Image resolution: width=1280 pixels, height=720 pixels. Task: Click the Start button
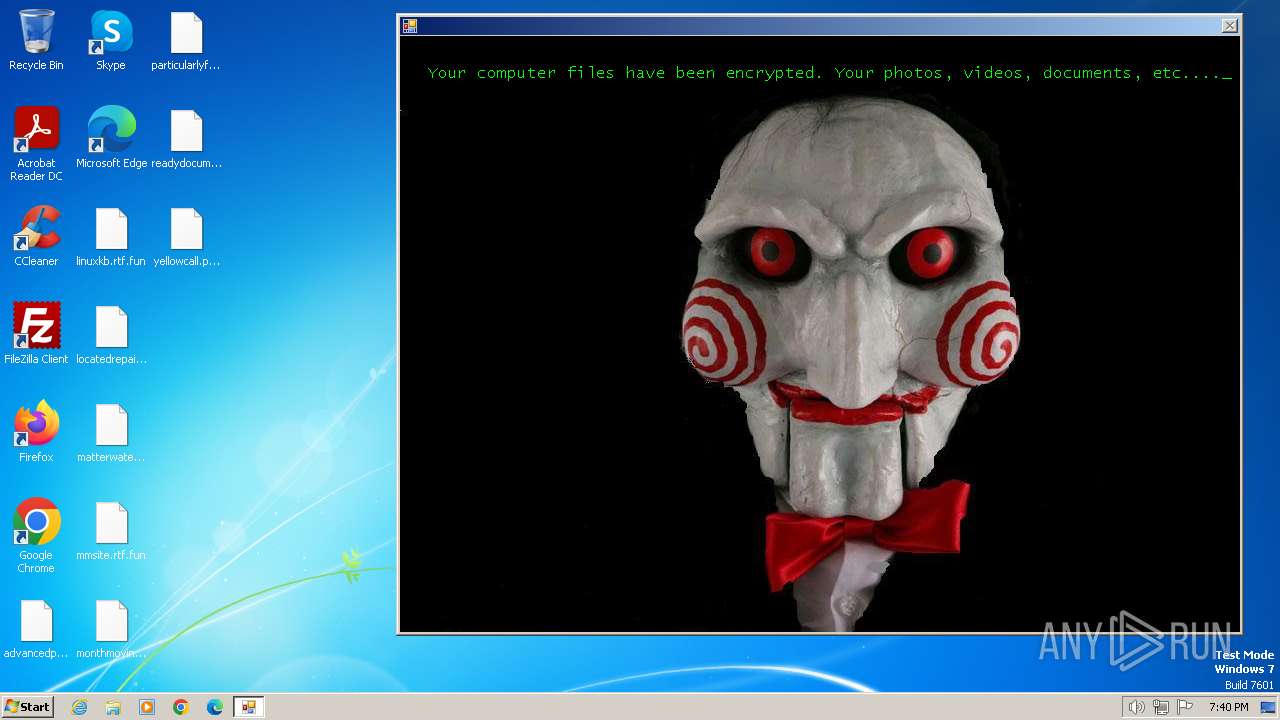(27, 707)
